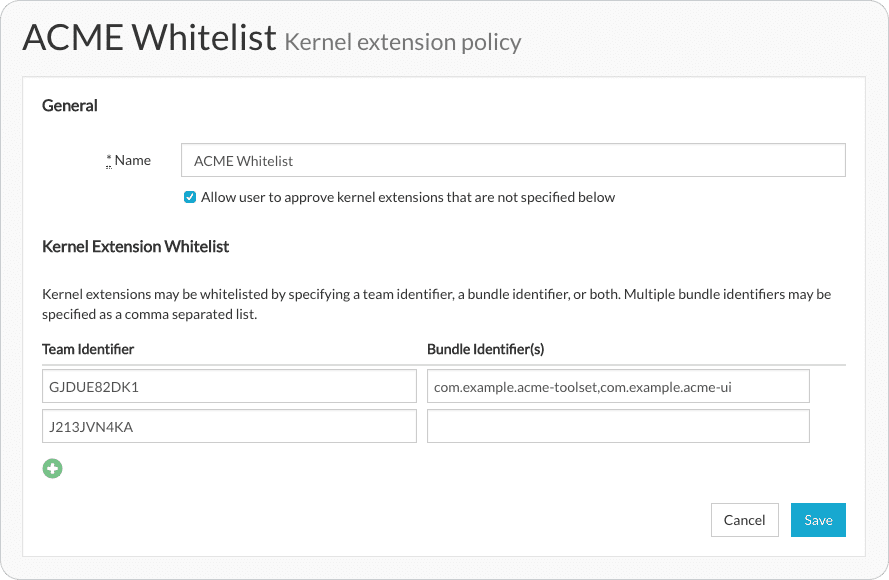Screen dimensions: 889x580
Task: Save the kernel extension policy
Action: click(818, 520)
